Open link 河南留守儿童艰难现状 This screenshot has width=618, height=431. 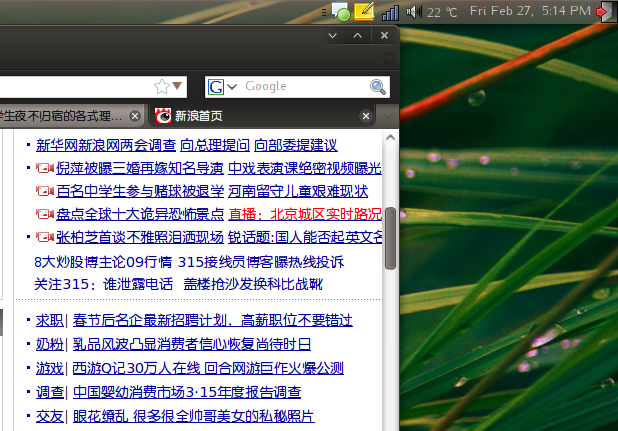click(x=298, y=191)
